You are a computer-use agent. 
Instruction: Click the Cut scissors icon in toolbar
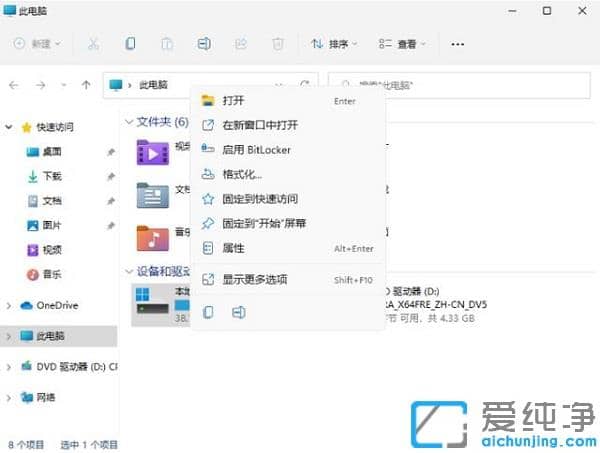point(93,44)
